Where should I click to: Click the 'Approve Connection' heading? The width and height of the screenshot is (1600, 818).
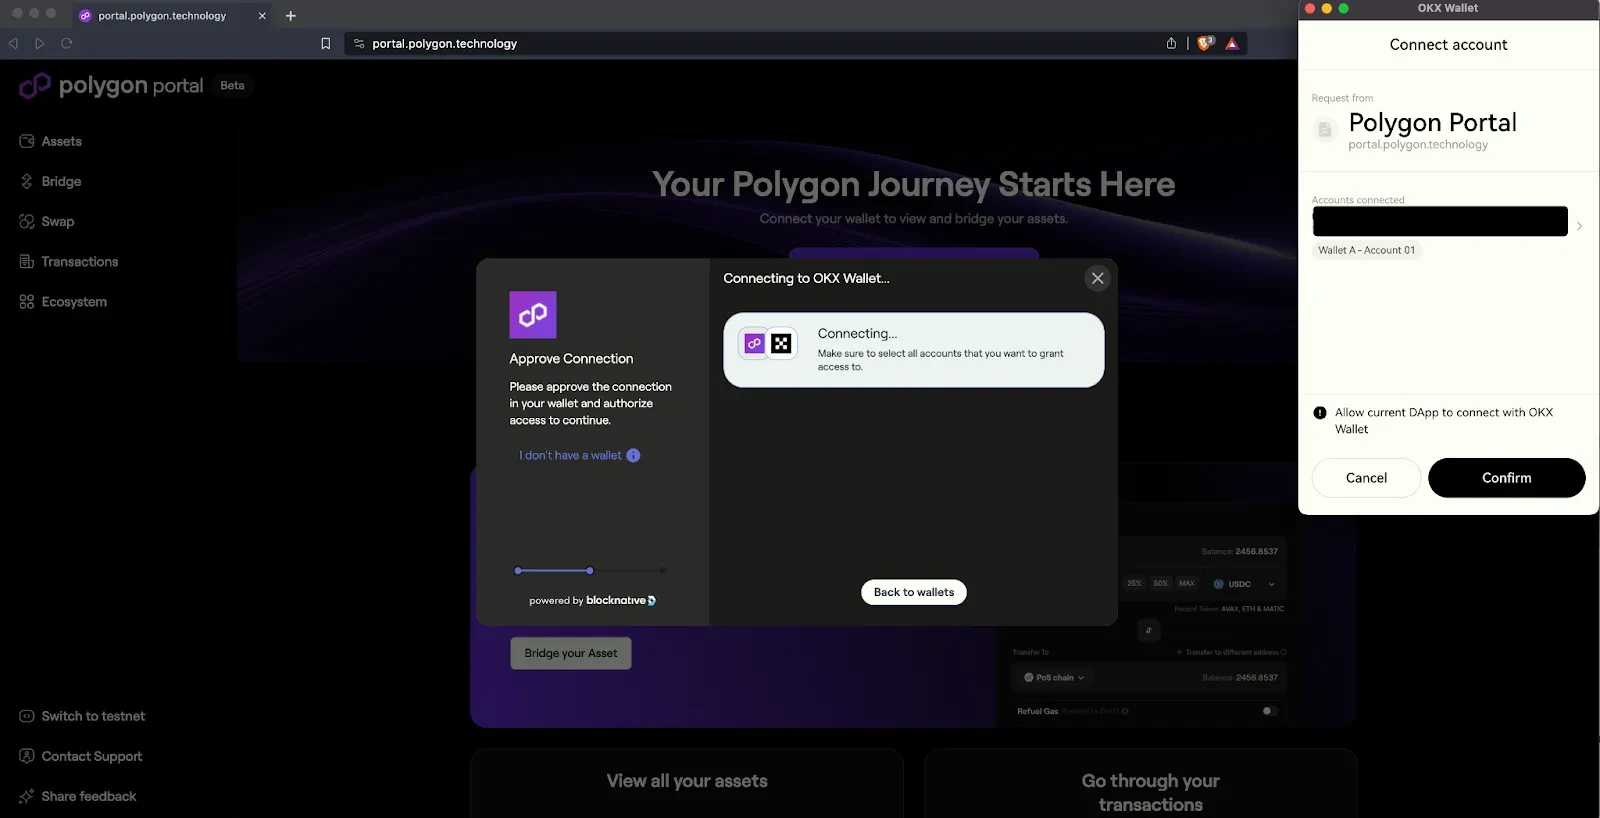pyautogui.click(x=571, y=358)
